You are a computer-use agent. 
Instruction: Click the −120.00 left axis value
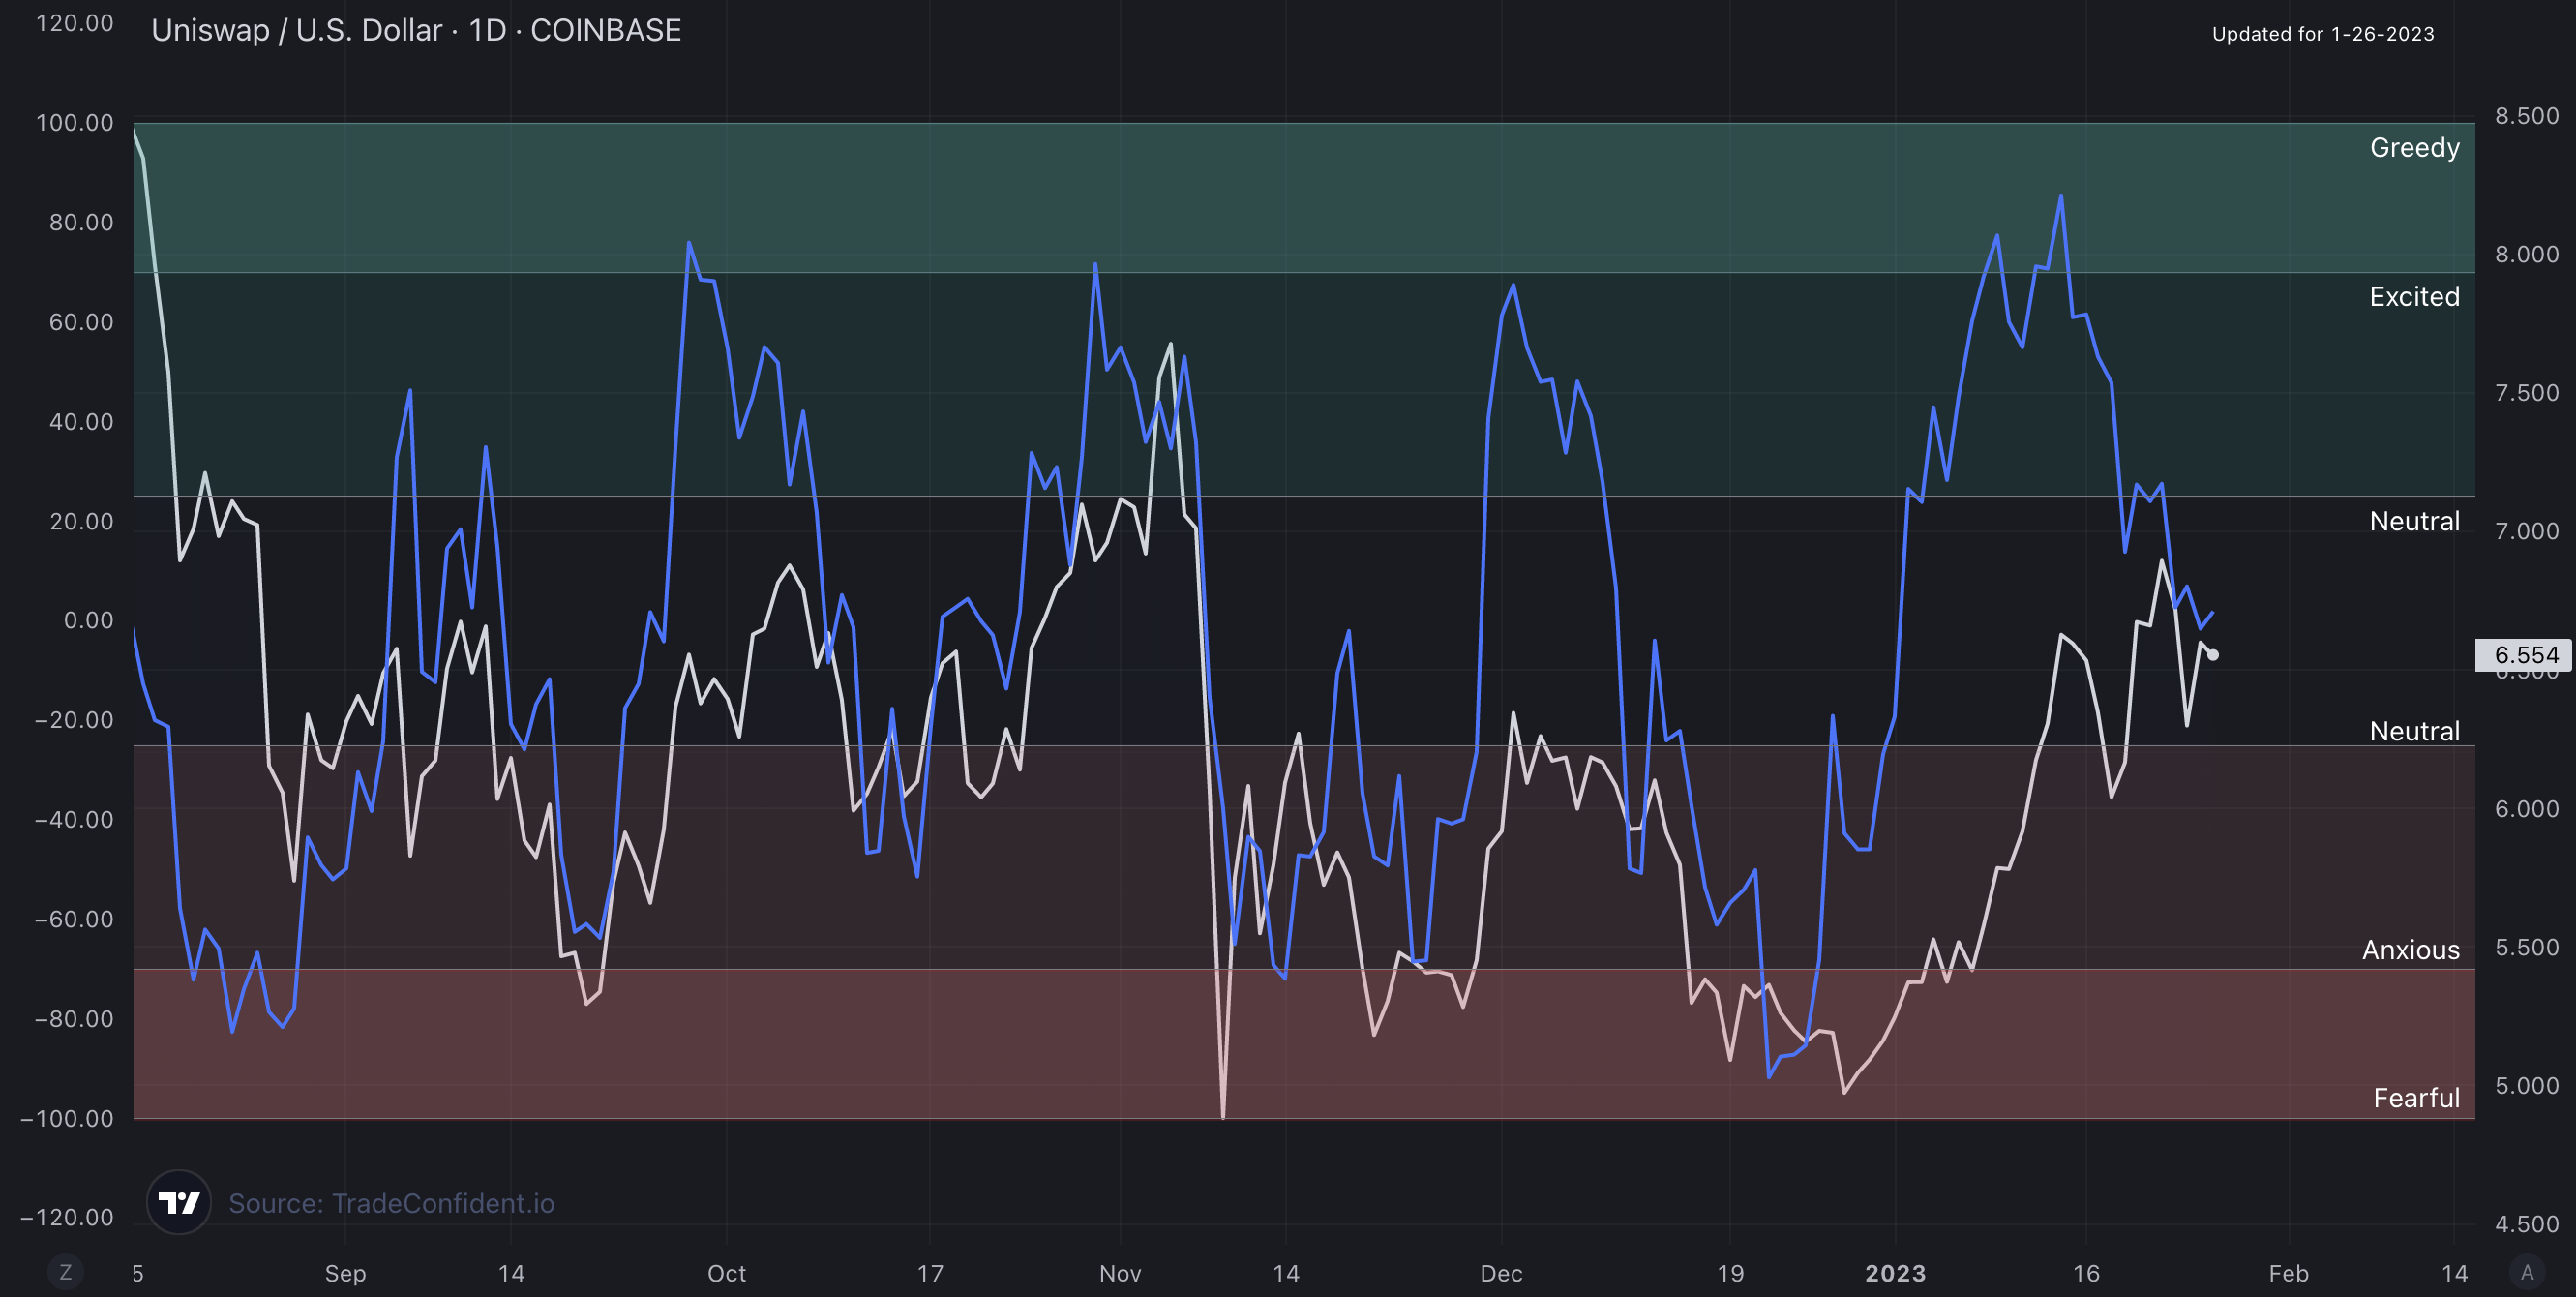tap(67, 1217)
